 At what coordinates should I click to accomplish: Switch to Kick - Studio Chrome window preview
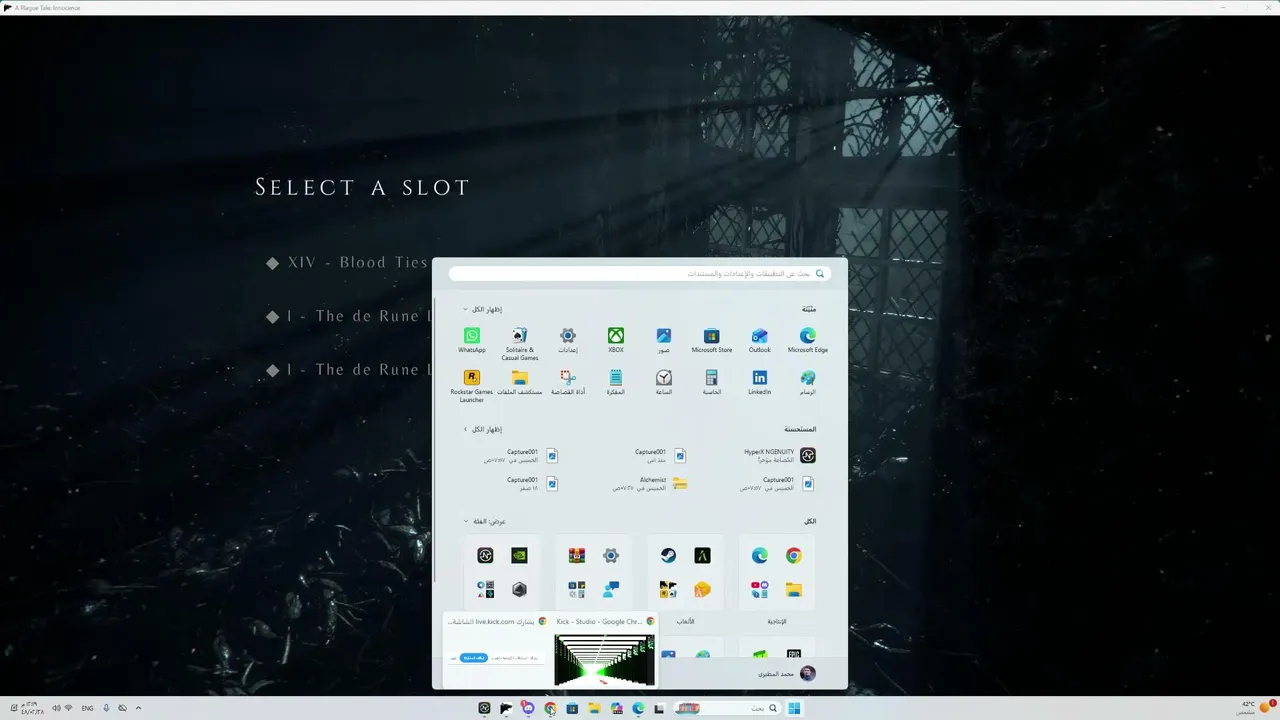(x=605, y=650)
